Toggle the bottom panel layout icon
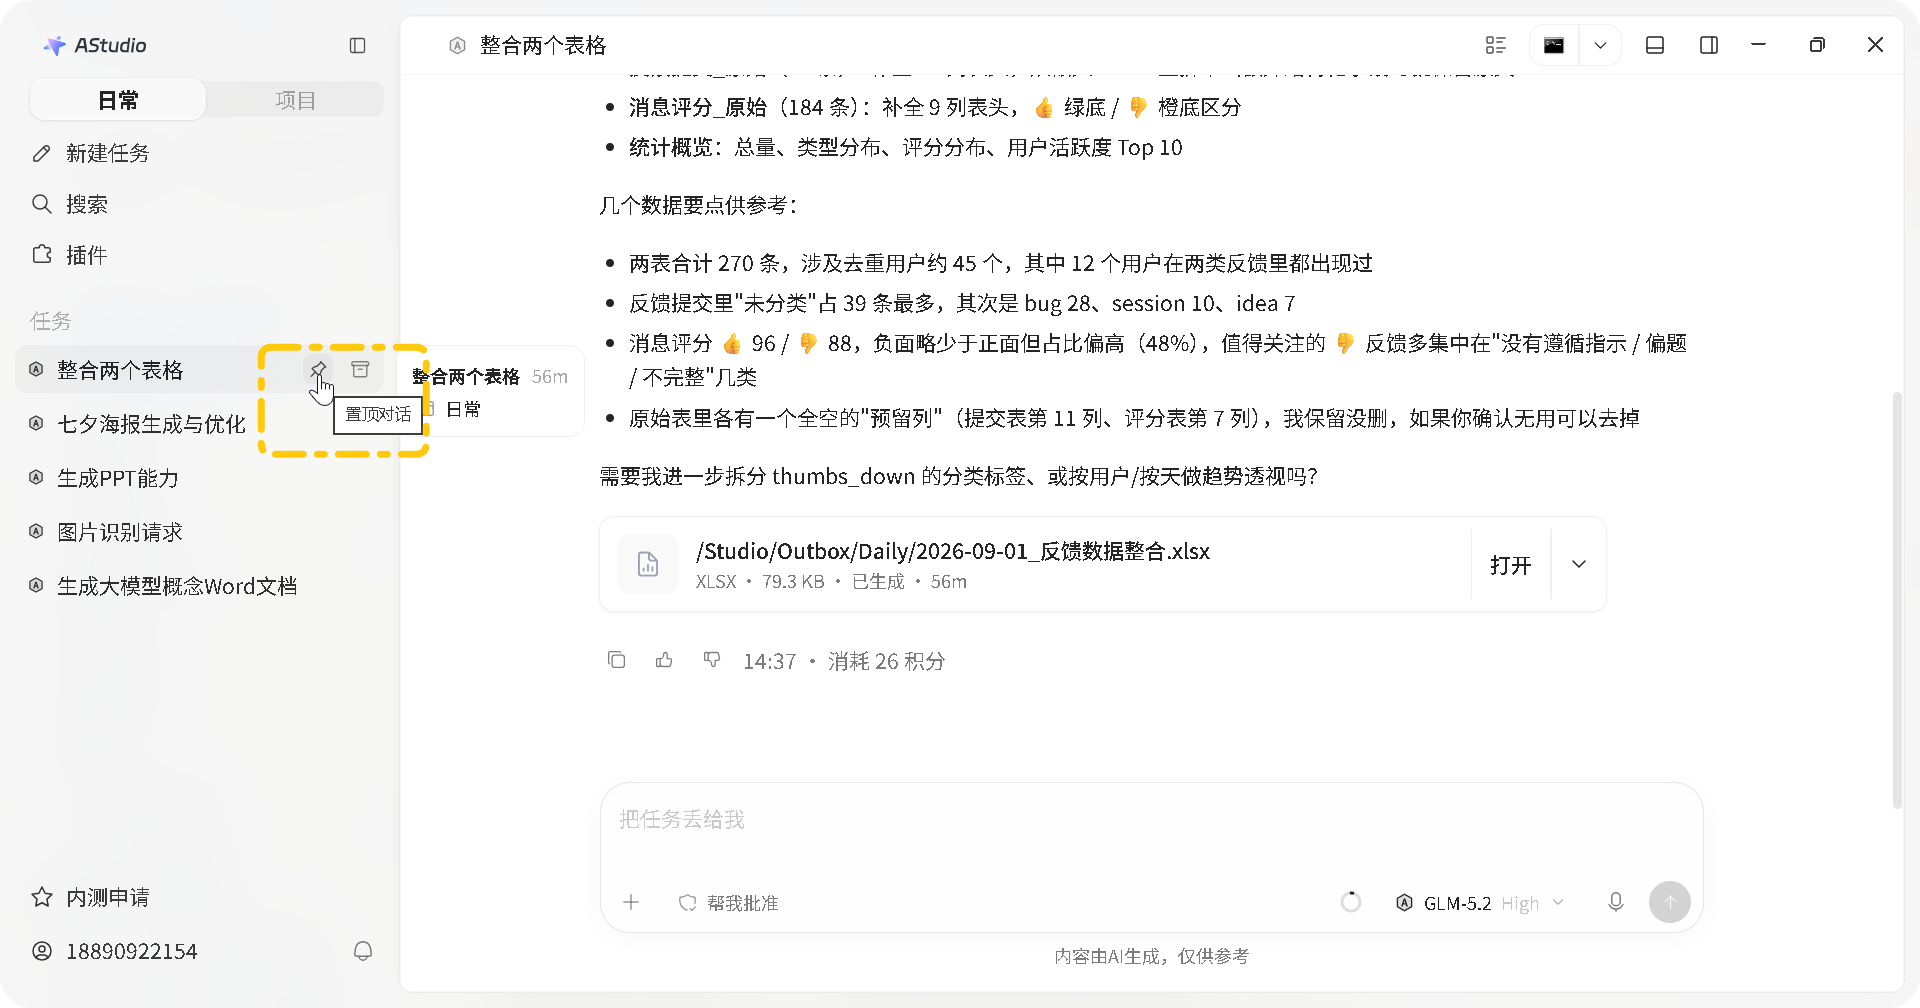The width and height of the screenshot is (1920, 1008). (1655, 45)
